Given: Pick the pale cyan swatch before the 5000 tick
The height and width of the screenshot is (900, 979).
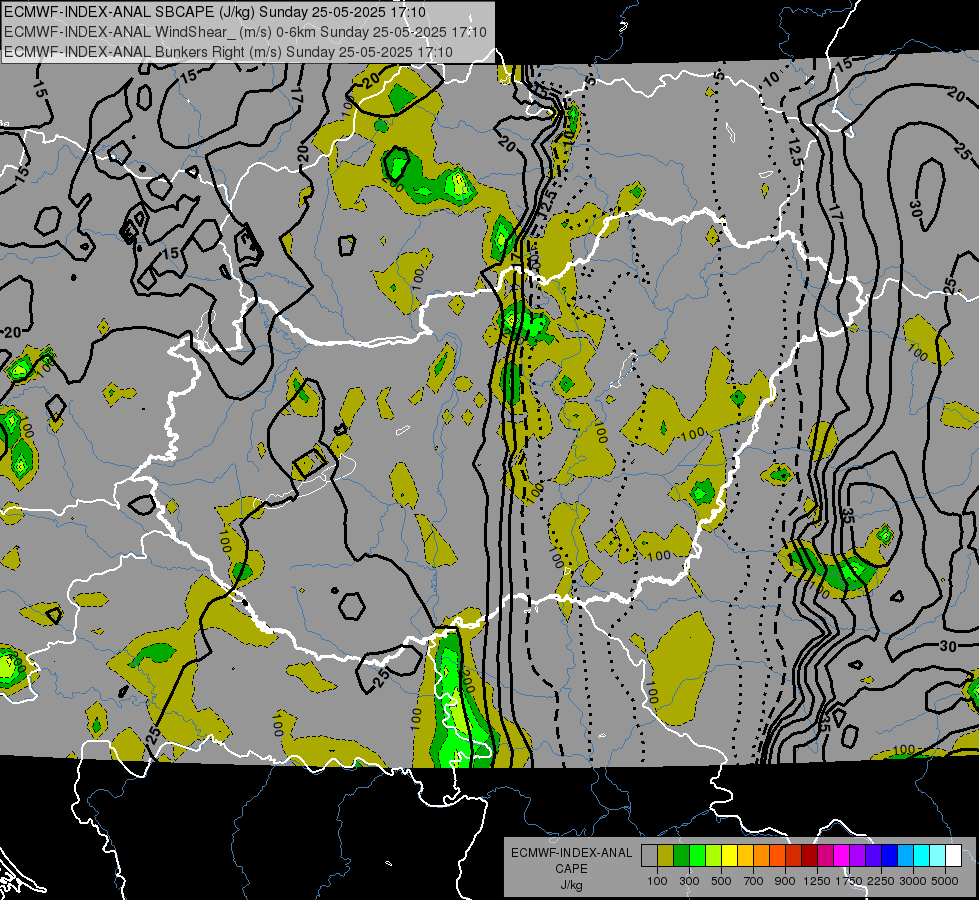Looking at the screenshot, I should point(938,855).
